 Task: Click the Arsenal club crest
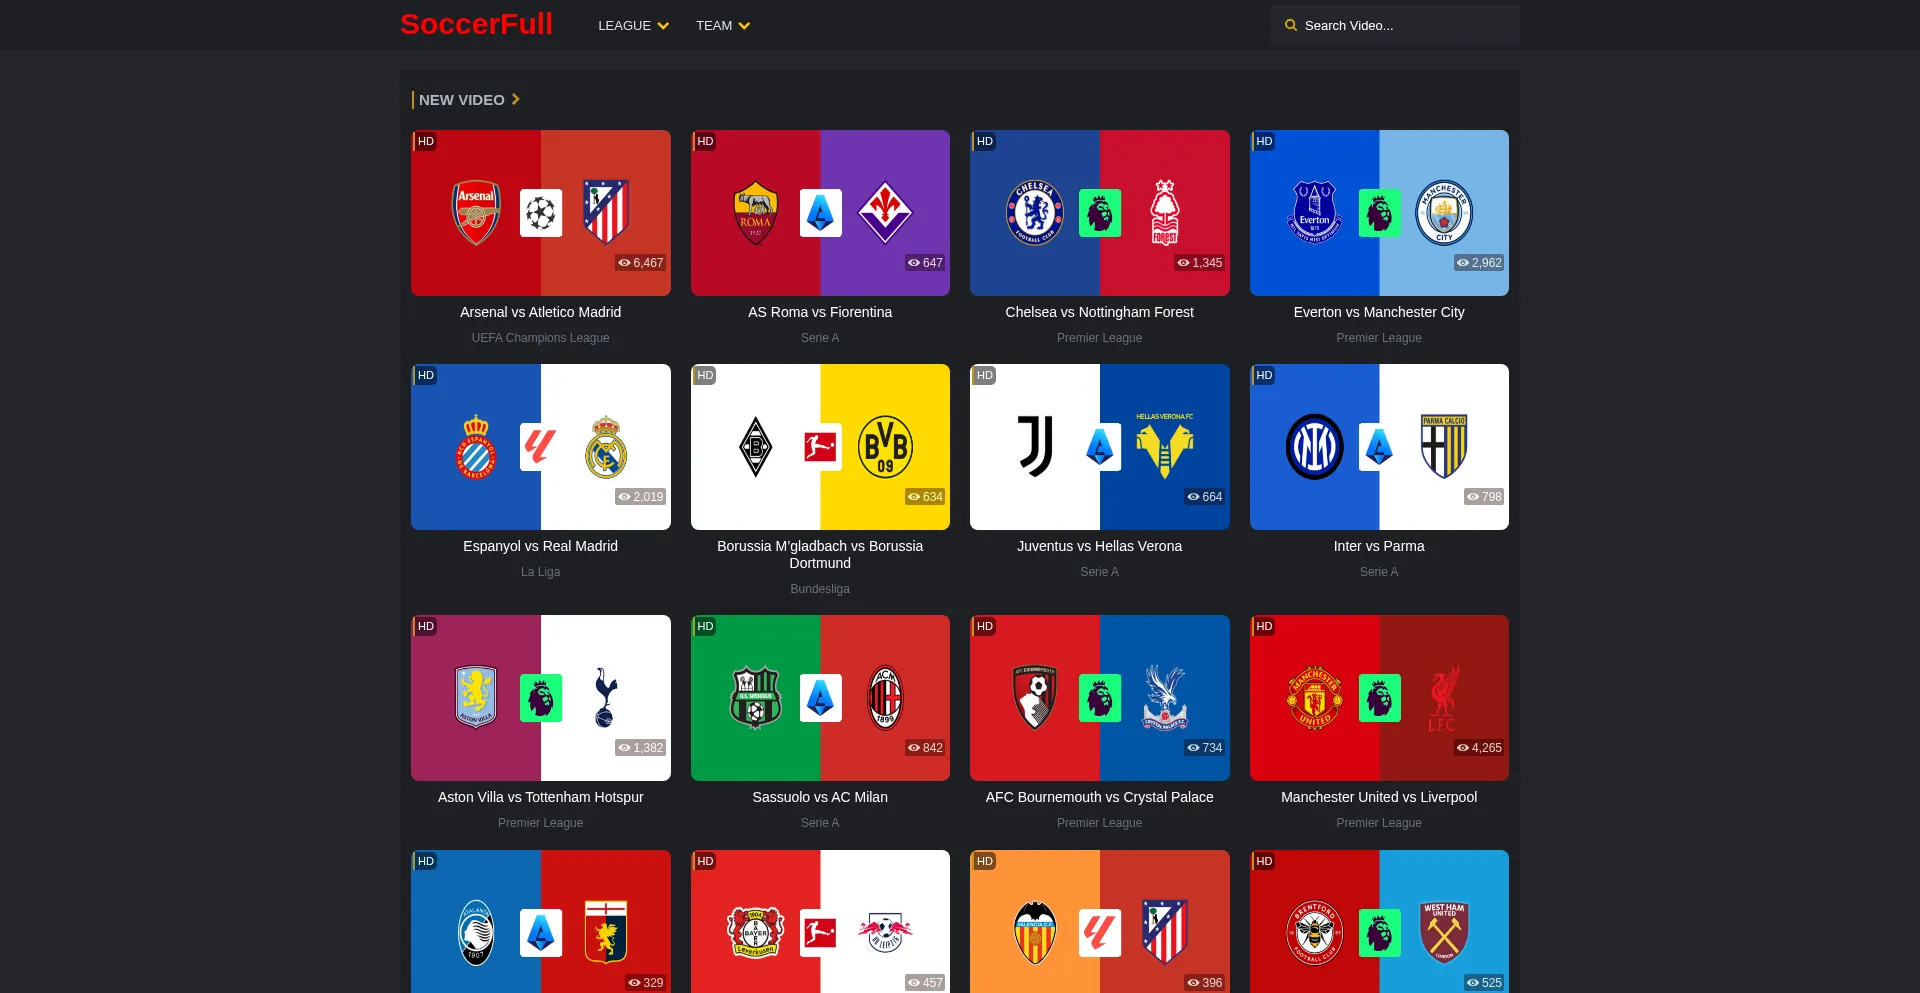(477, 213)
